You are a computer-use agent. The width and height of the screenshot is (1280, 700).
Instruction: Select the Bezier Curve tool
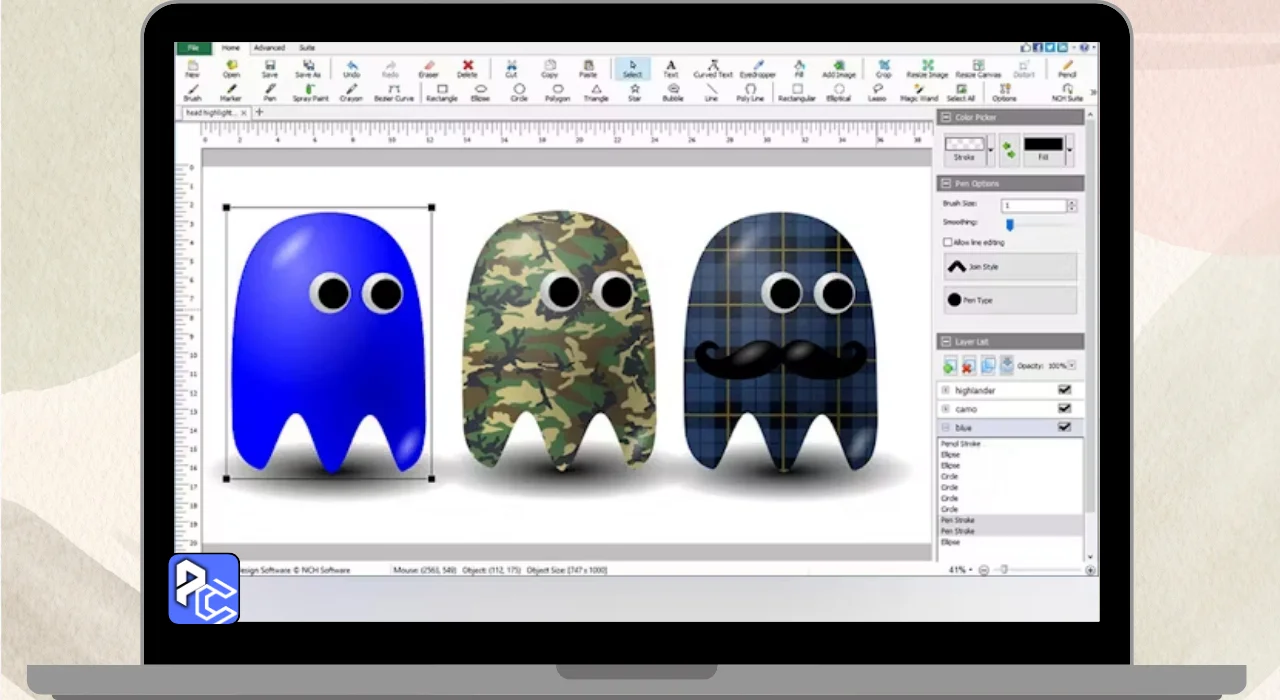(x=394, y=92)
